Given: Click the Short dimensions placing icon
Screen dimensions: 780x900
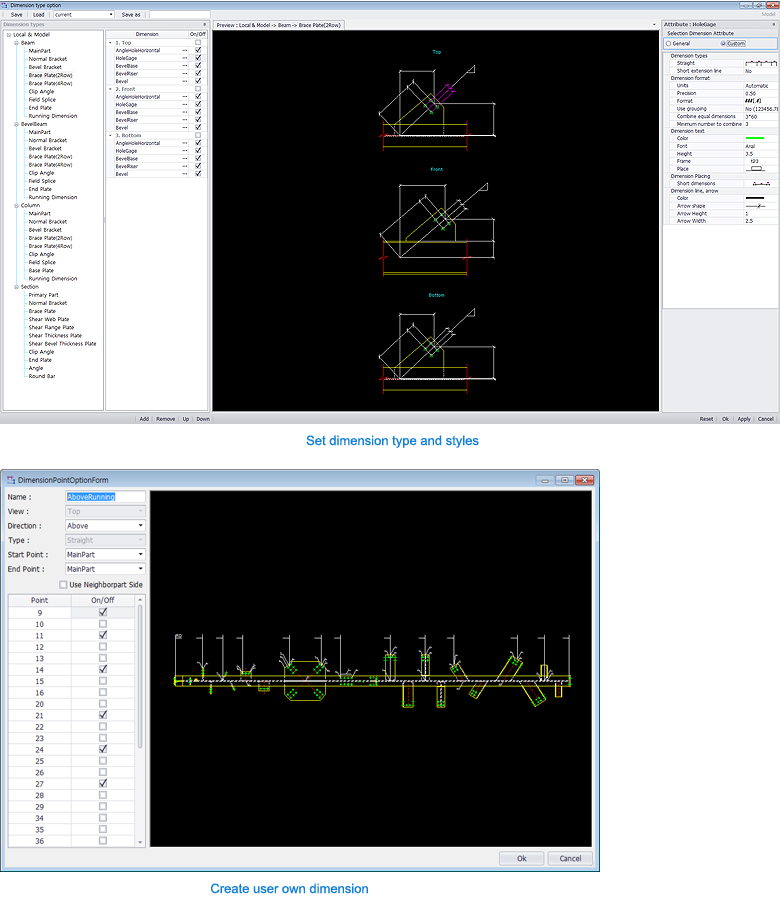Looking at the screenshot, I should 761,184.
